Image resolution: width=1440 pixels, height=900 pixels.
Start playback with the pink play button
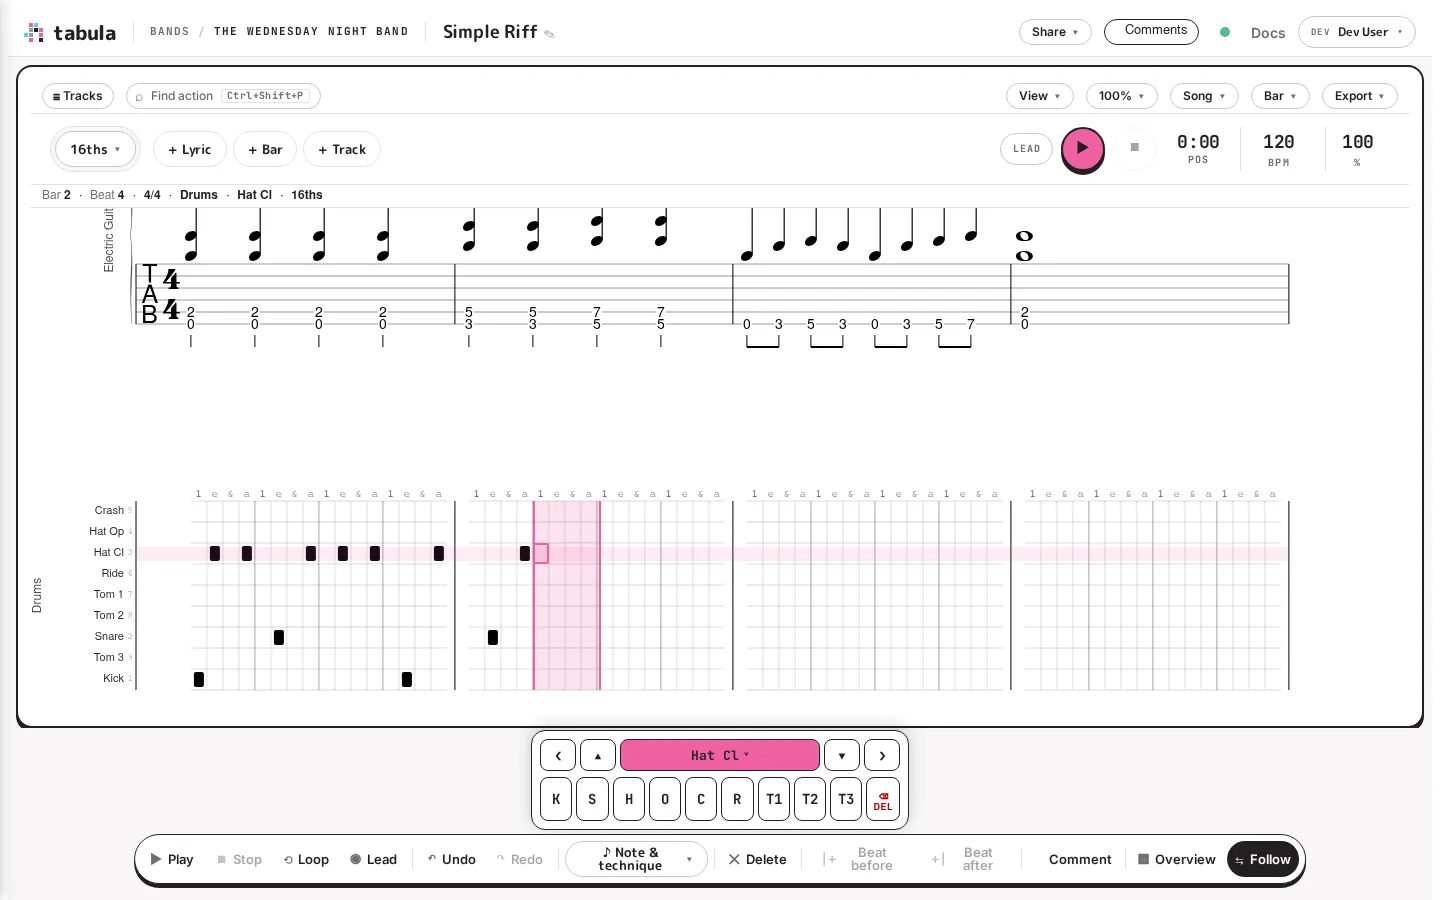1082,148
